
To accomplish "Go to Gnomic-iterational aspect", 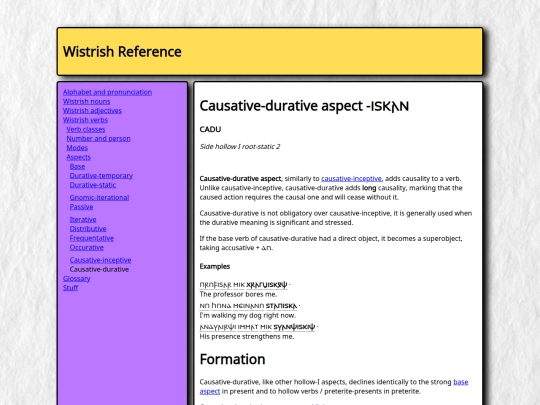I will point(100,197).
